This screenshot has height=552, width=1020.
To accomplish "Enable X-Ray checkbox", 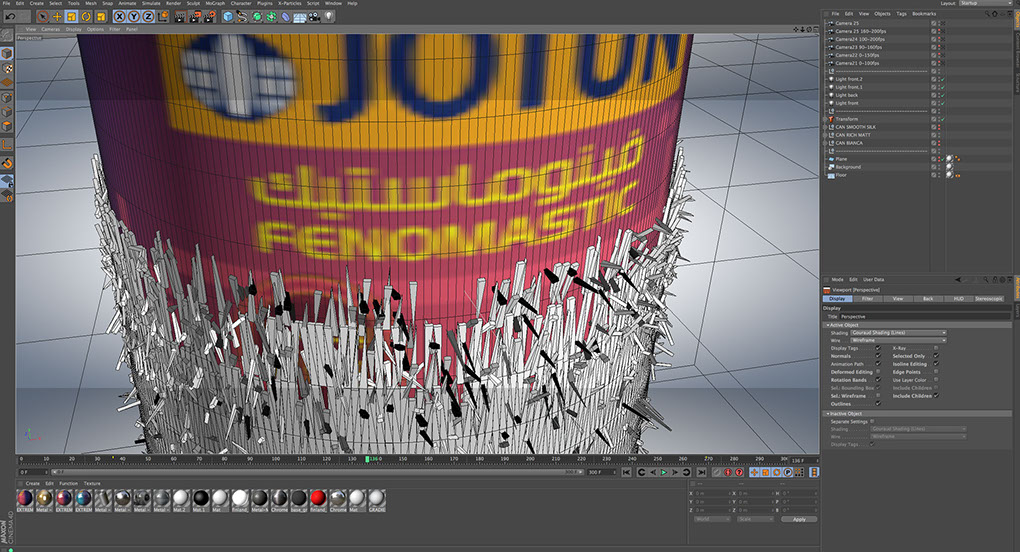I will 936,348.
